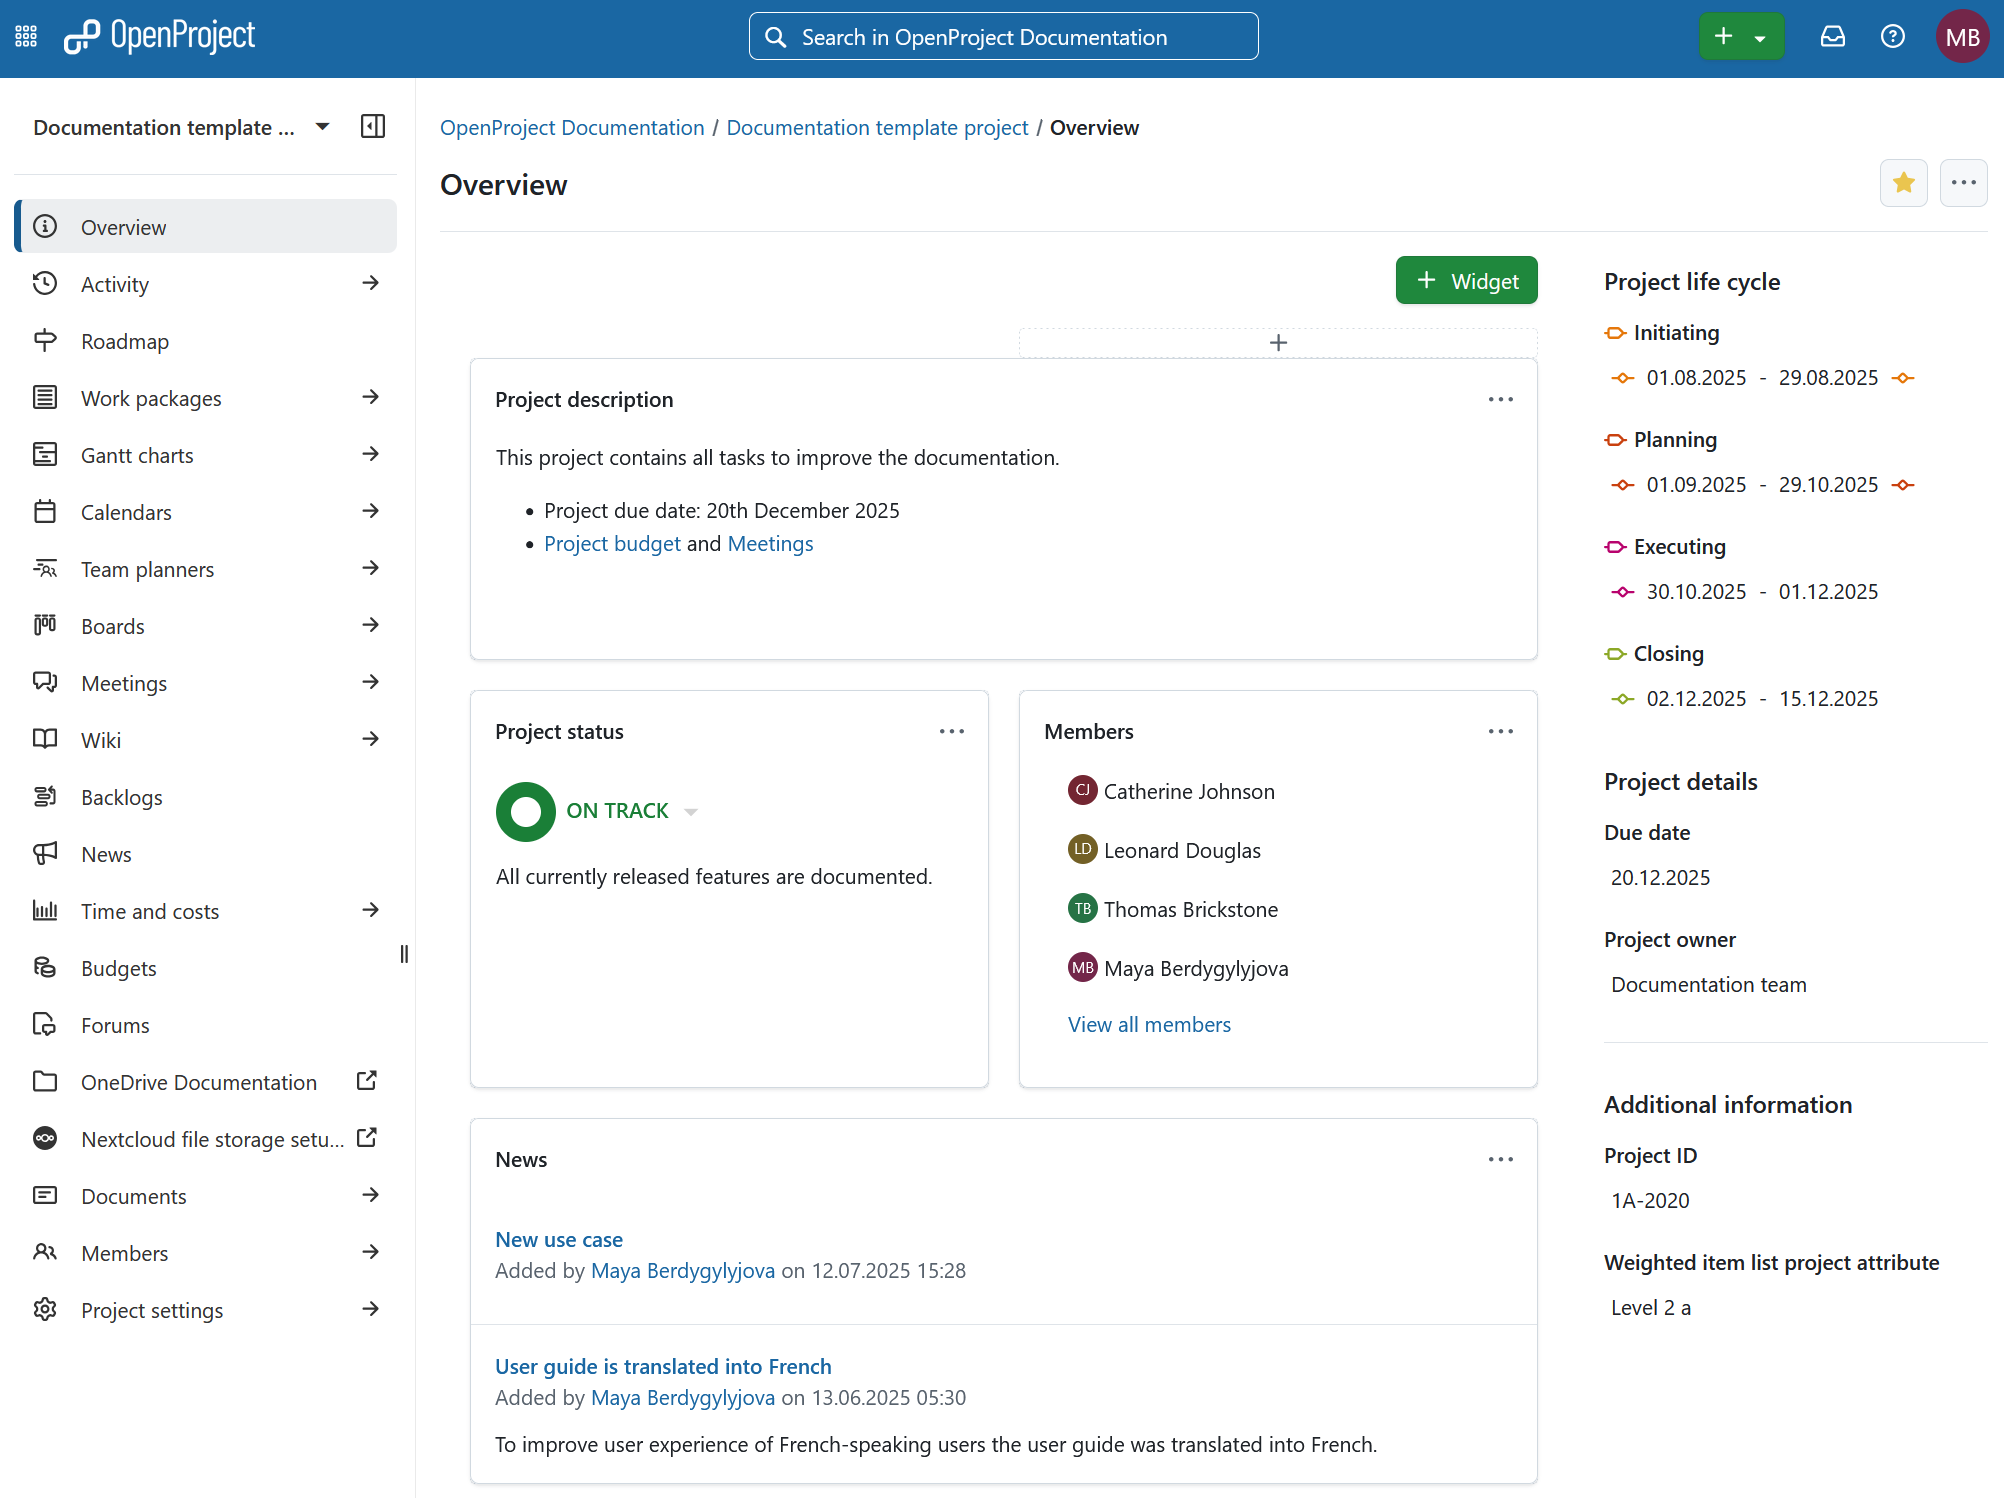Click the apps grid icon top left
This screenshot has height=1498, width=2004.
[26, 36]
